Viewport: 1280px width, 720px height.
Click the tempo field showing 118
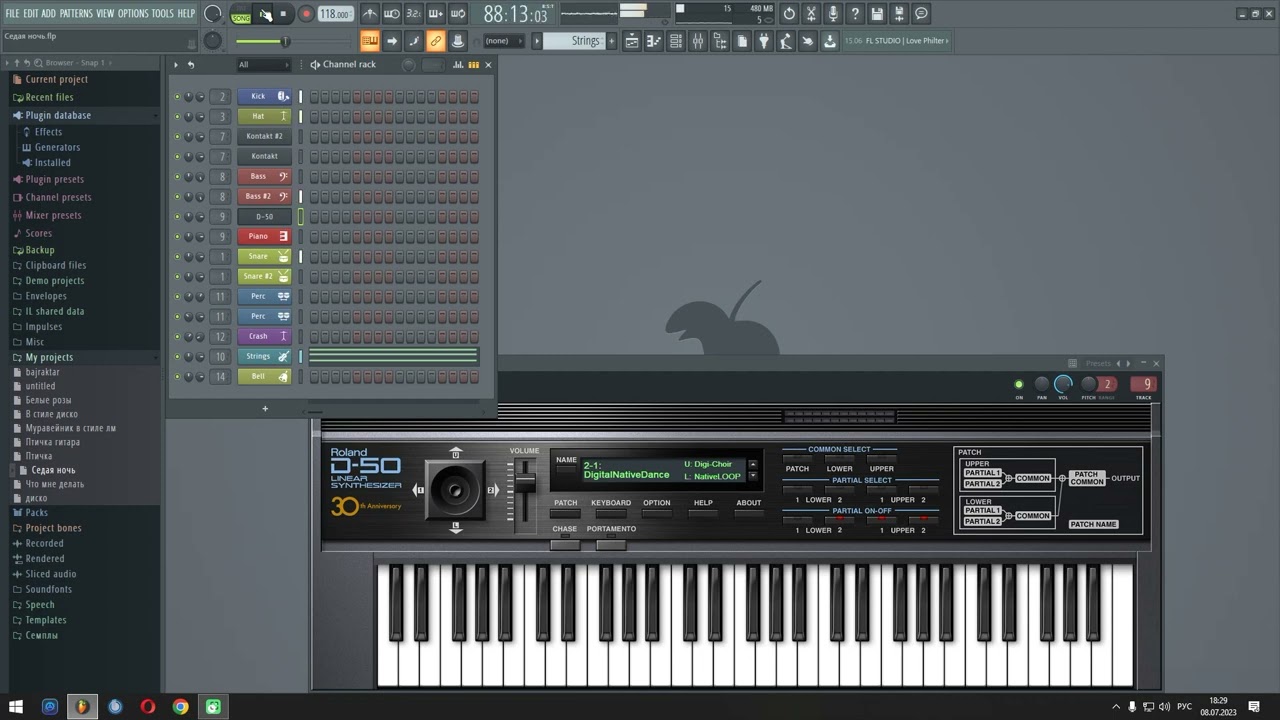pyautogui.click(x=335, y=14)
